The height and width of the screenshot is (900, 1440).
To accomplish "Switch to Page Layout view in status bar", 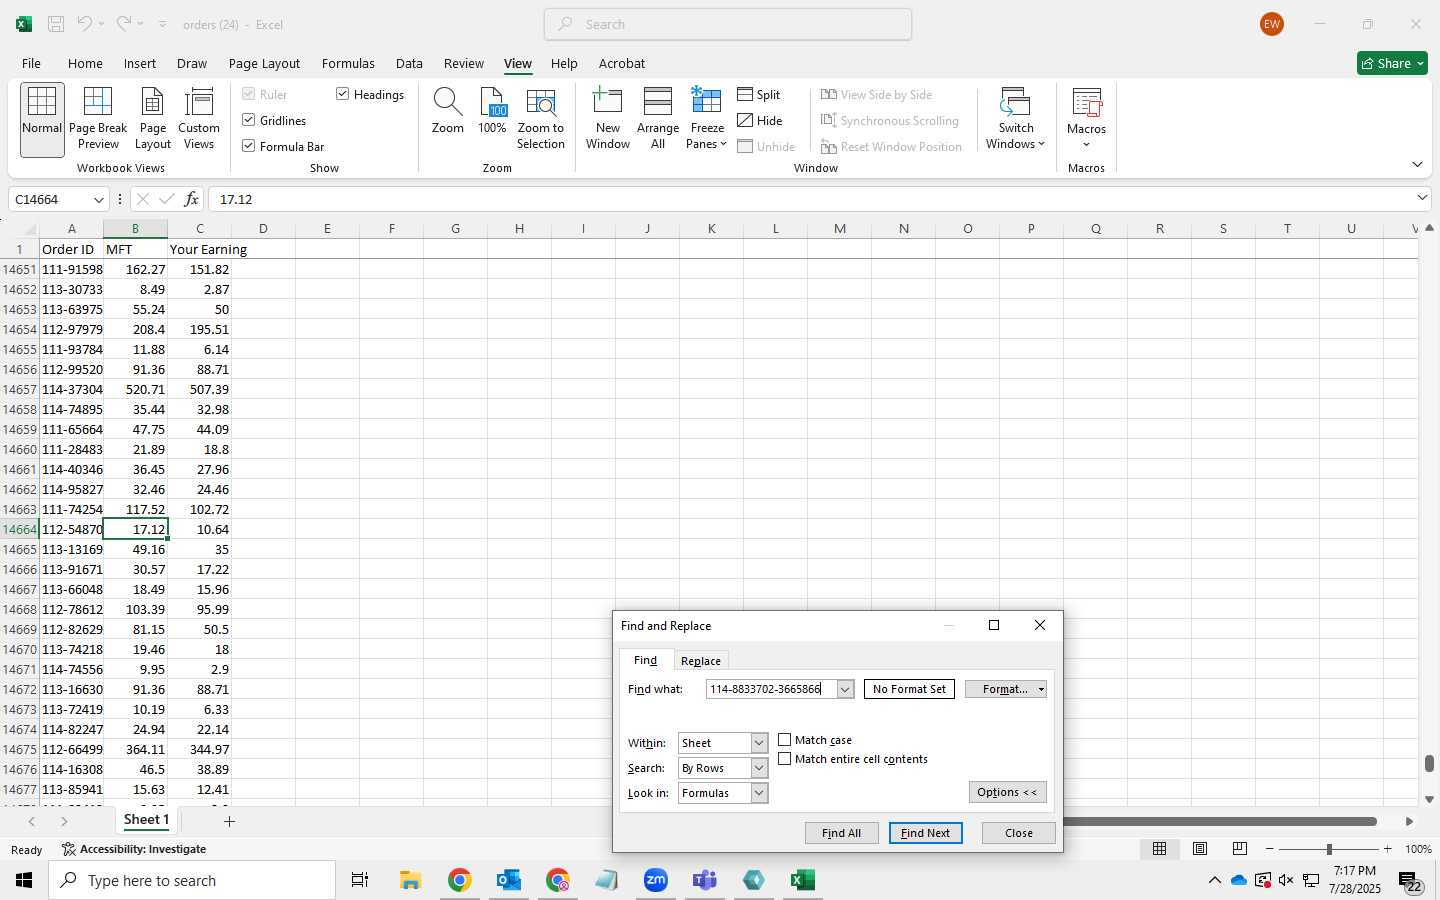I will pyautogui.click(x=1199, y=849).
